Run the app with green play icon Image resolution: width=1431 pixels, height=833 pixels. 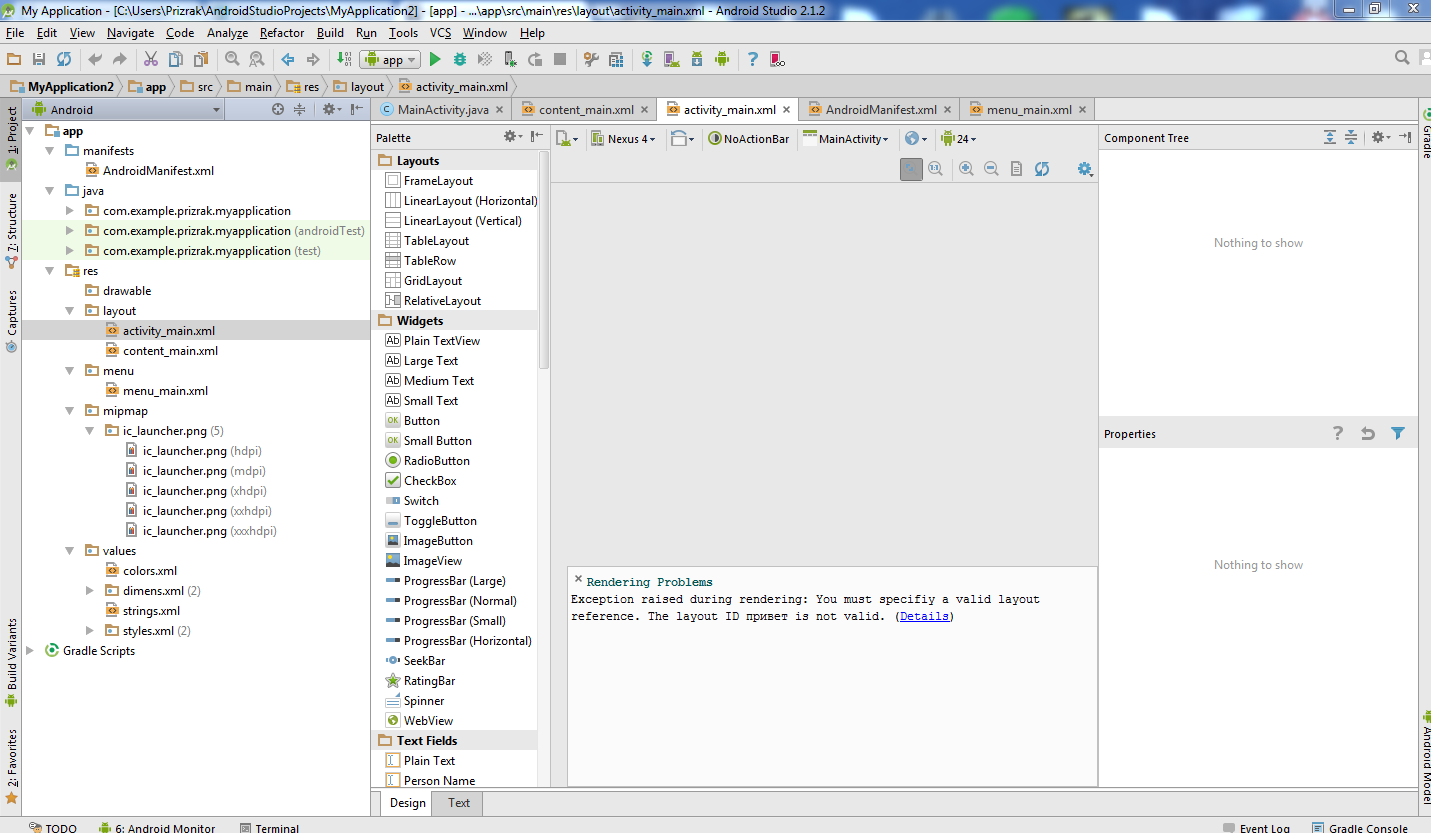coord(435,59)
